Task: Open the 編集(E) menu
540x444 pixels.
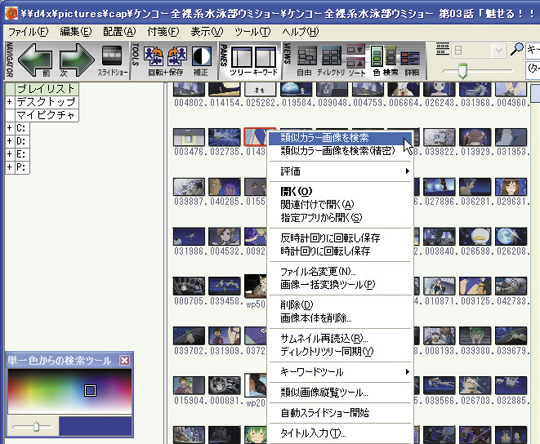Action: coord(75,32)
